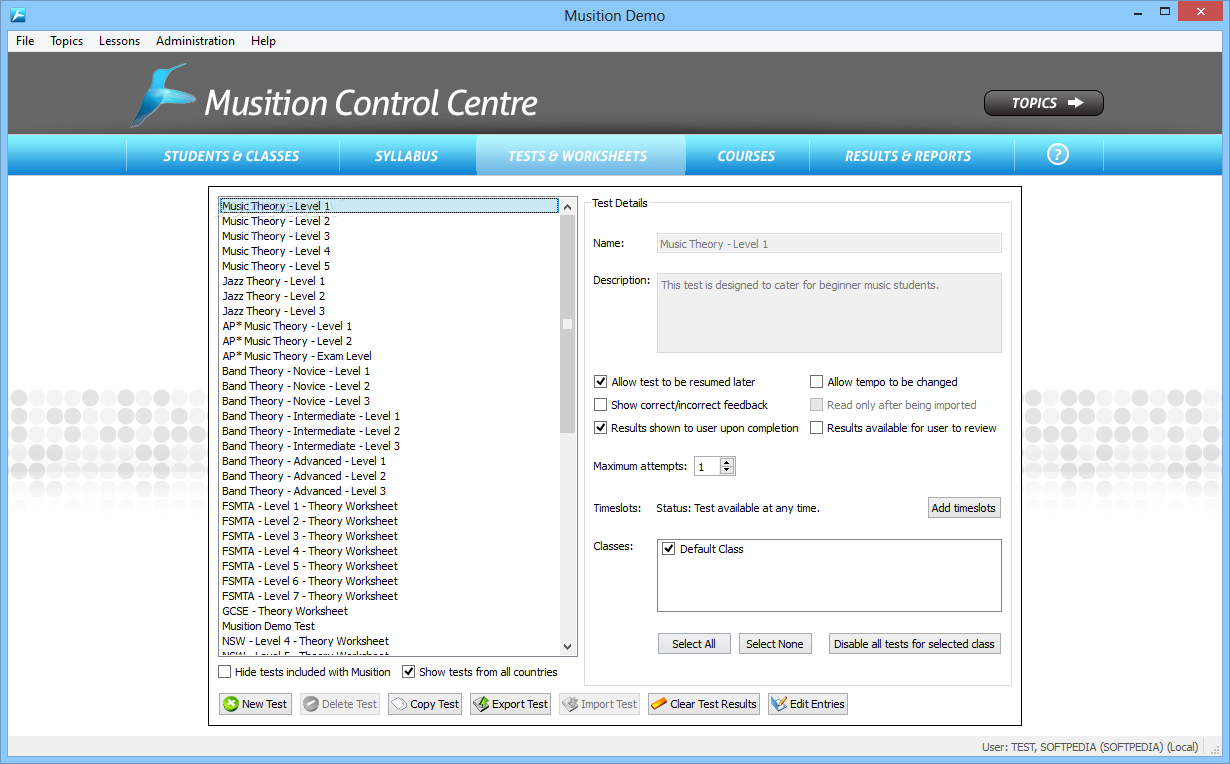The image size is (1230, 764).
Task: Enable Show correct/incorrect feedback
Action: click(x=601, y=405)
